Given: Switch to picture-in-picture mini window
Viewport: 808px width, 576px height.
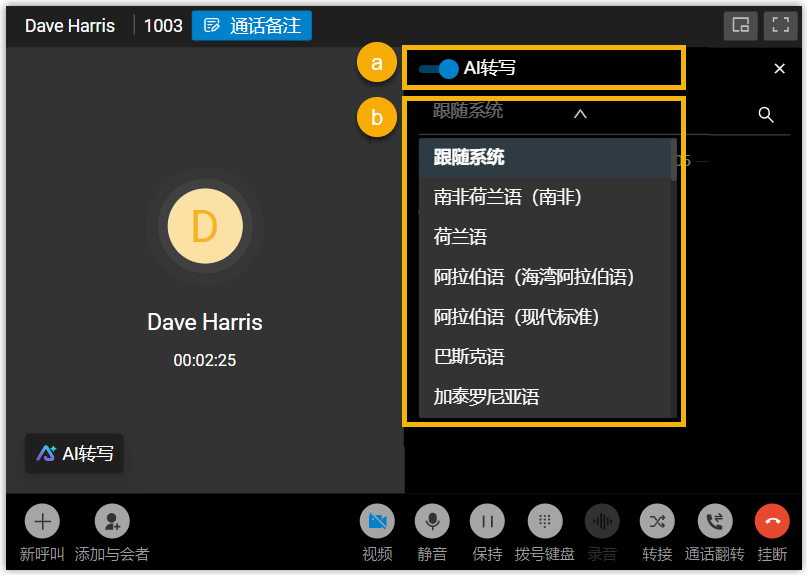Looking at the screenshot, I should click(x=740, y=26).
